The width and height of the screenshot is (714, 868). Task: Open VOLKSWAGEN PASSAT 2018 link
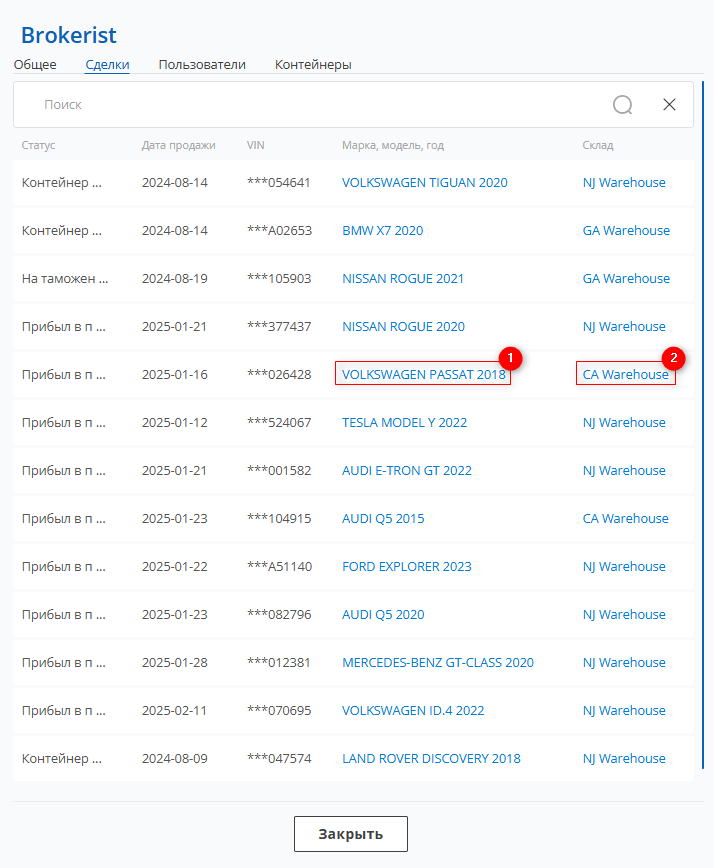pyautogui.click(x=423, y=375)
